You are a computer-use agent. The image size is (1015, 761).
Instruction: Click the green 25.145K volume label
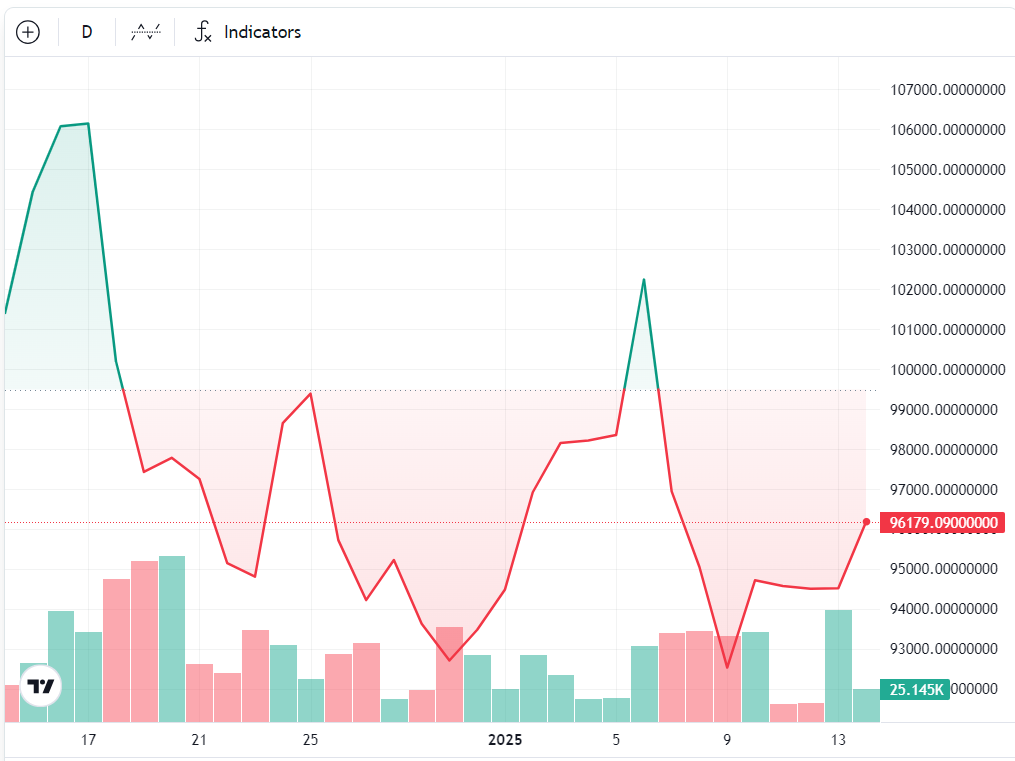click(914, 690)
